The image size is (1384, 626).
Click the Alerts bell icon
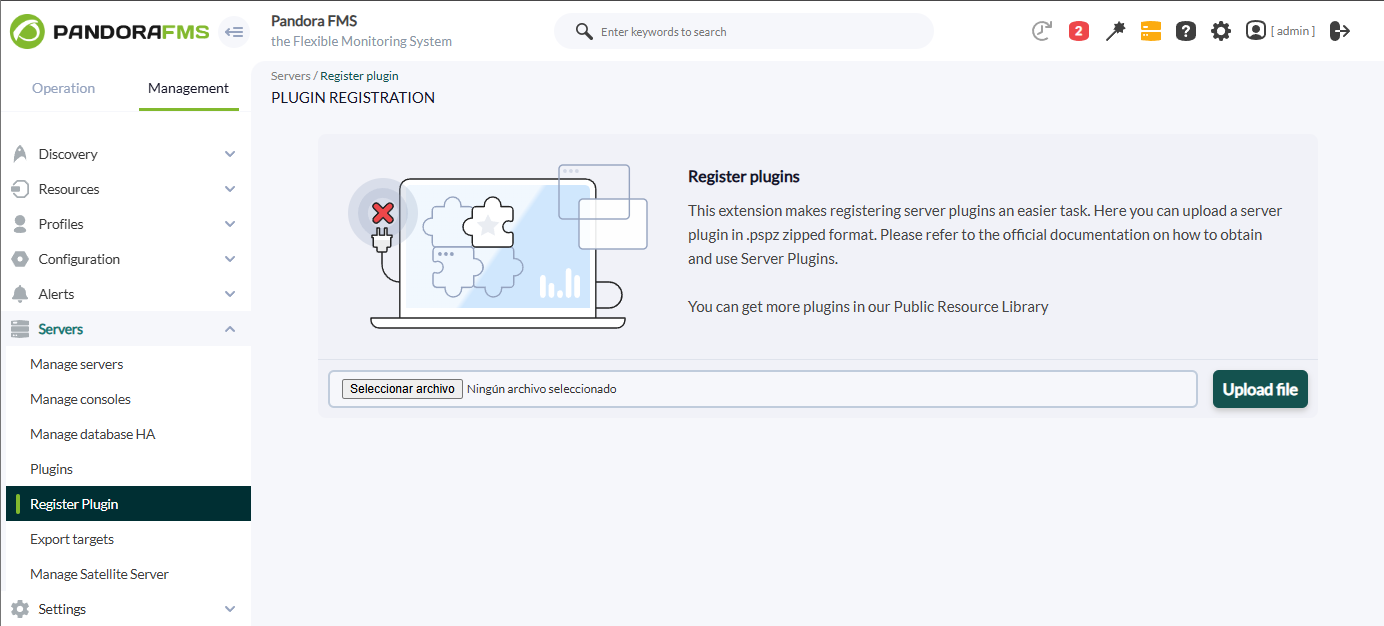pos(20,294)
